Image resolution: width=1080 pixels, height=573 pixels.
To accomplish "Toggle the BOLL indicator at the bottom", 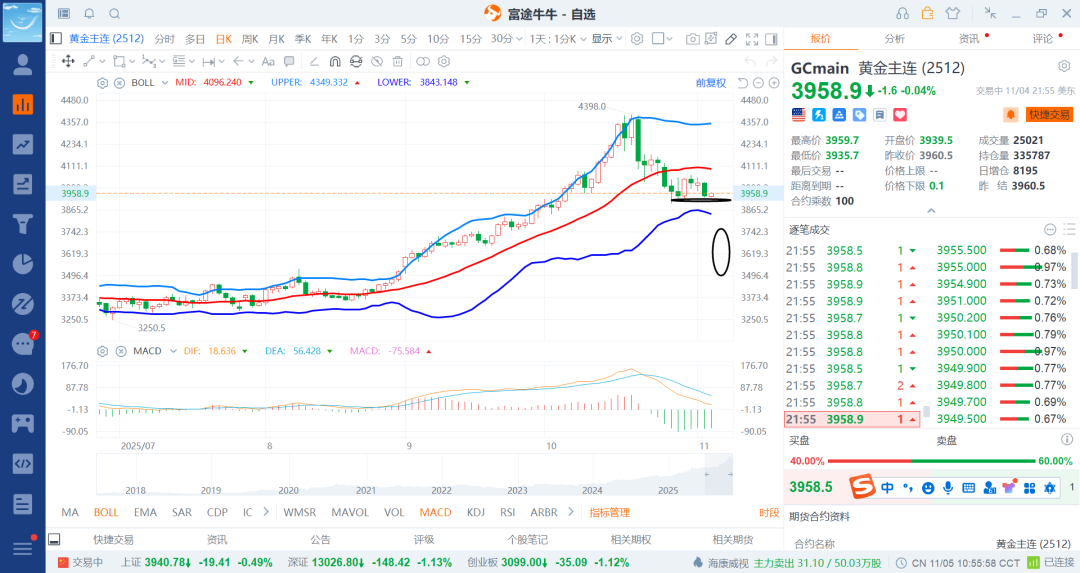I will [x=106, y=512].
